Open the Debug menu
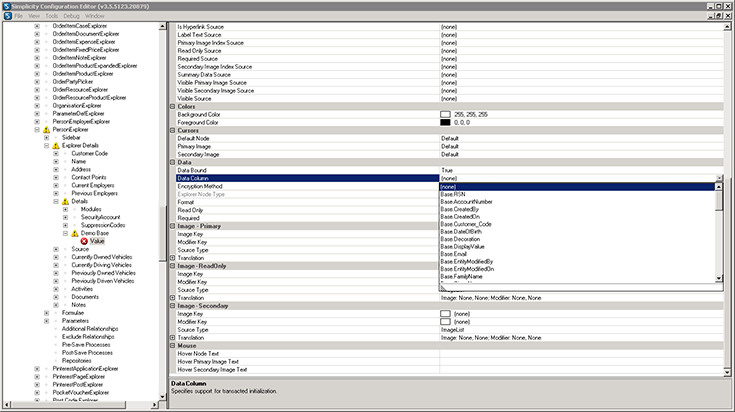The image size is (735, 412). click(71, 16)
